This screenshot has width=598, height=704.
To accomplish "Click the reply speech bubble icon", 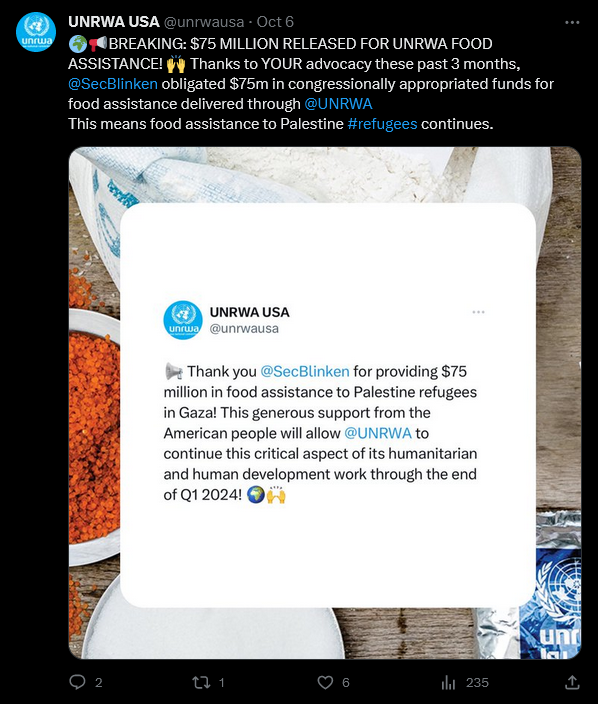I will 77,682.
